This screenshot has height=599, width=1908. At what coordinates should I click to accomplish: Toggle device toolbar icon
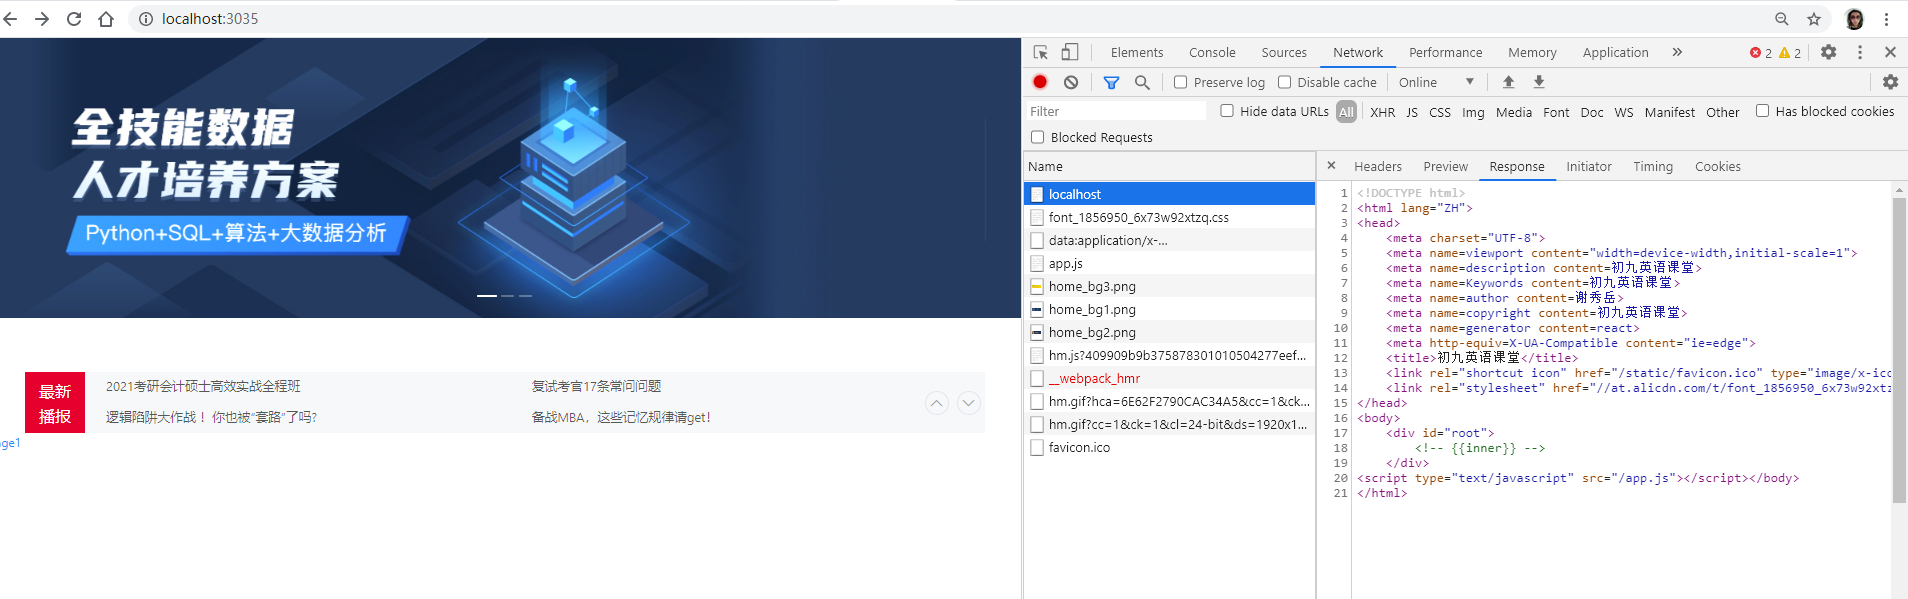[x=1070, y=52]
